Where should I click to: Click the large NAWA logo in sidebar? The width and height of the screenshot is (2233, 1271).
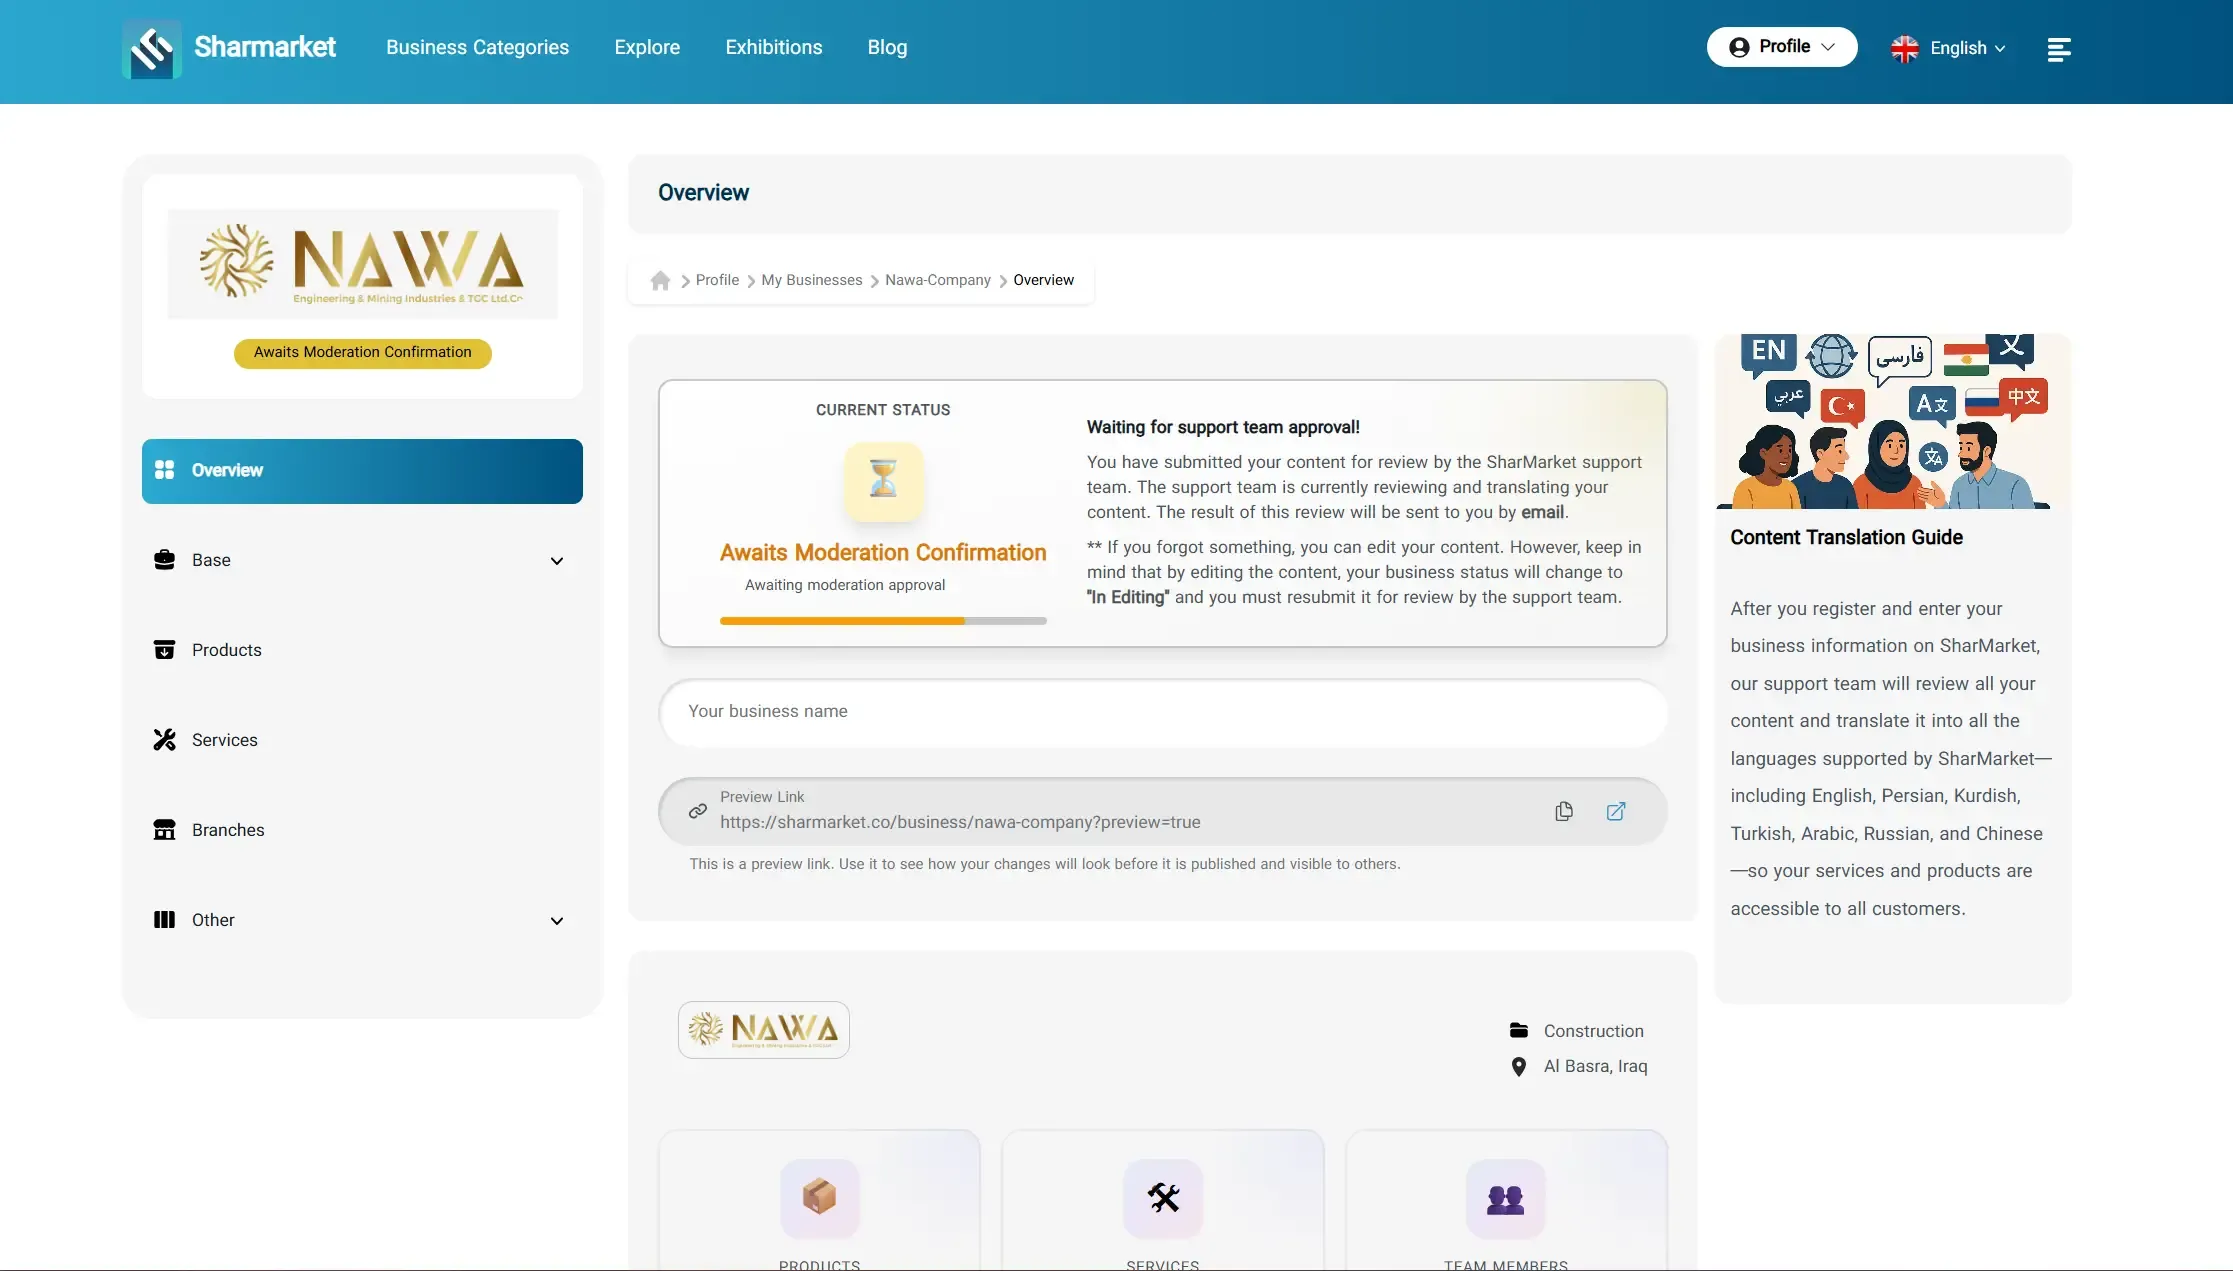coord(362,264)
